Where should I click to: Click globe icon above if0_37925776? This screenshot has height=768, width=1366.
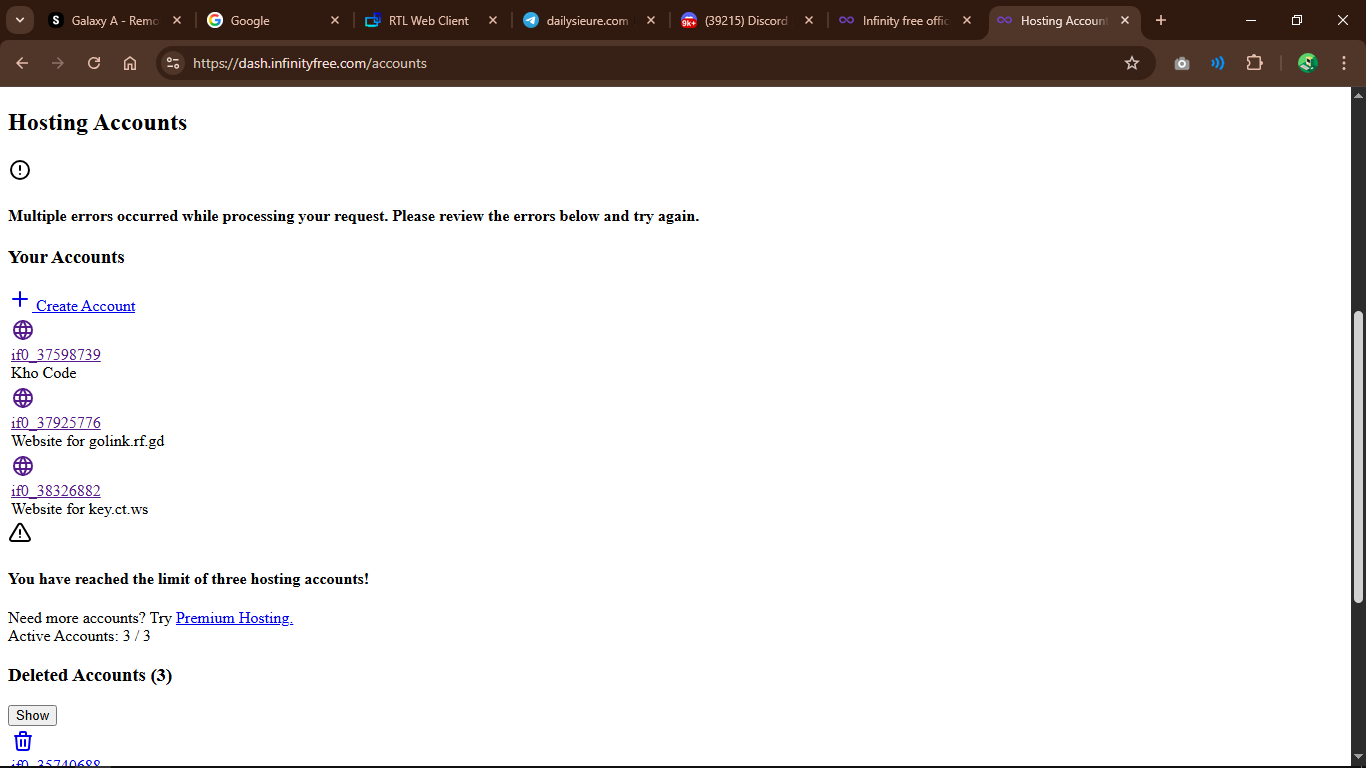[x=22, y=398]
